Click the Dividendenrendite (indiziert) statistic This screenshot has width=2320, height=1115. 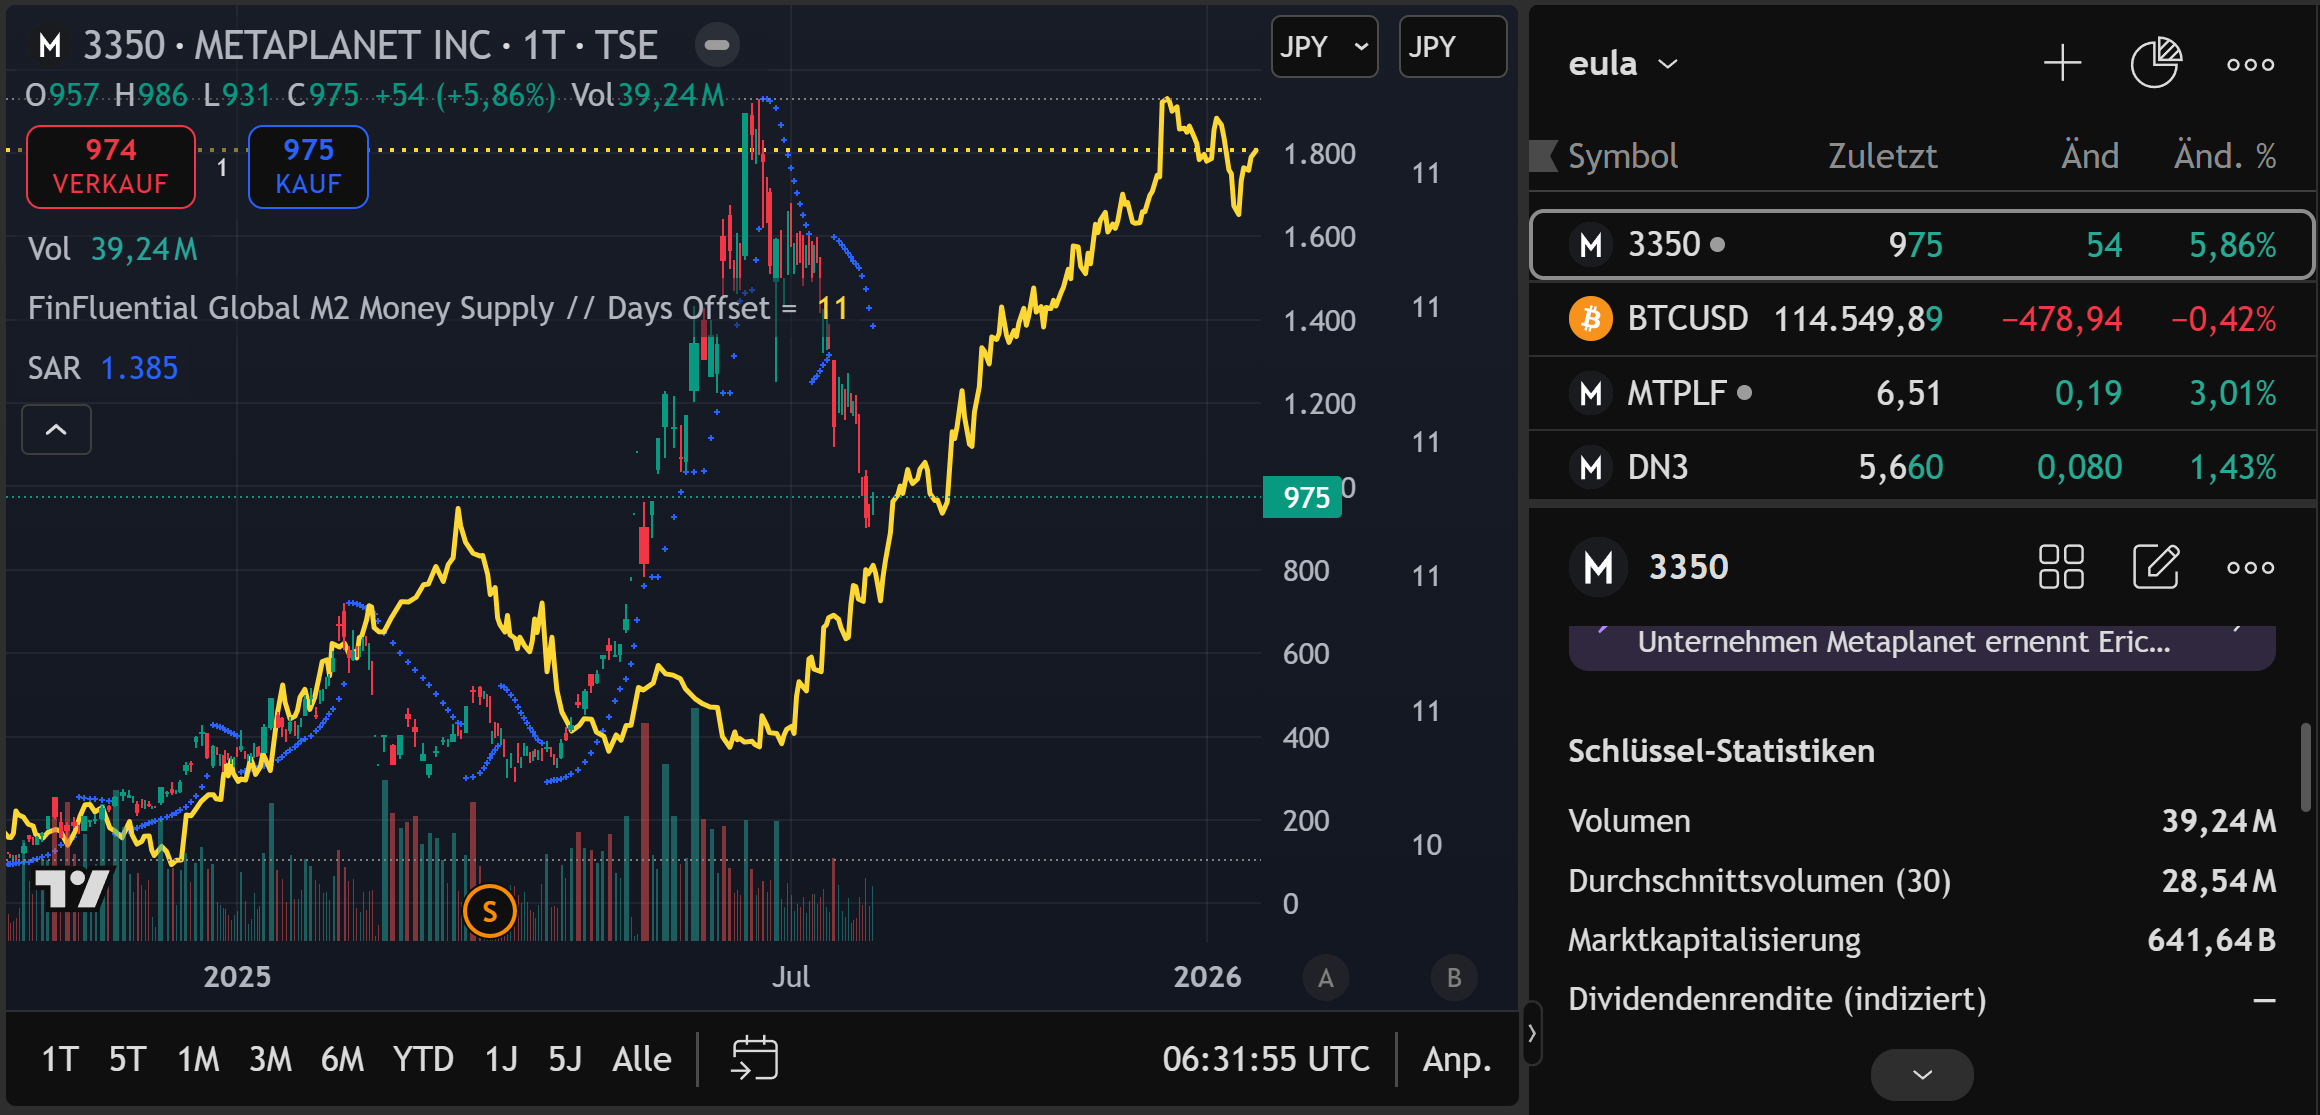1922,999
